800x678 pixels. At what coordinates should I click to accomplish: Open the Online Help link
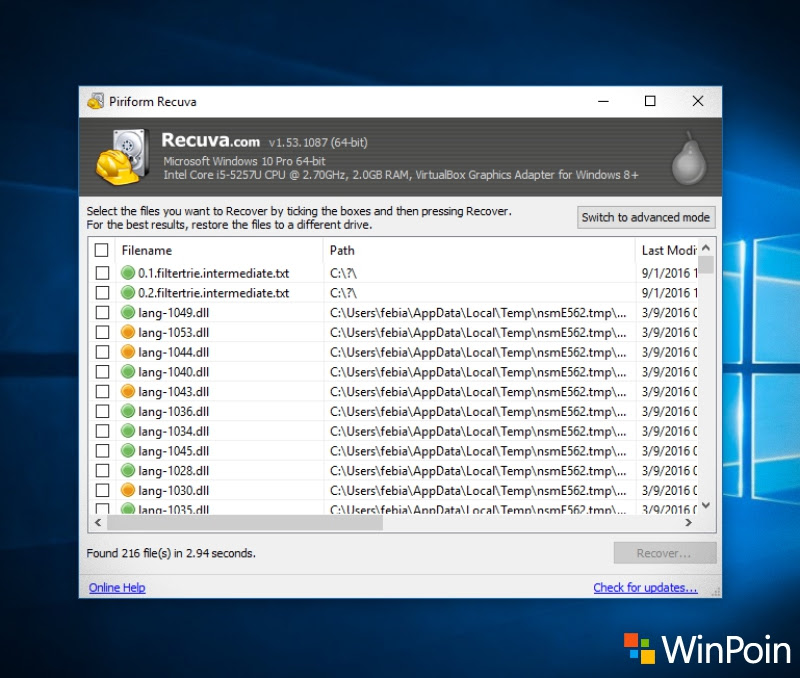point(117,588)
